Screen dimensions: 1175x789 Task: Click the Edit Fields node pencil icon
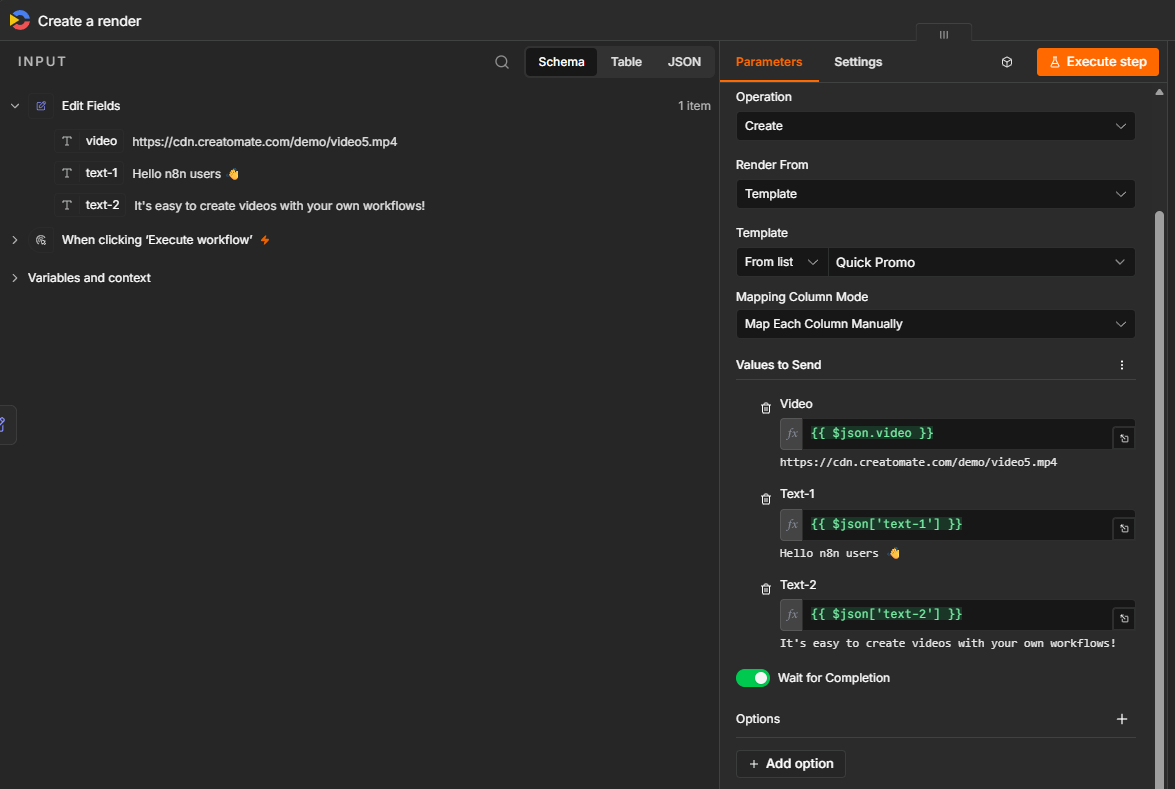[x=41, y=106]
